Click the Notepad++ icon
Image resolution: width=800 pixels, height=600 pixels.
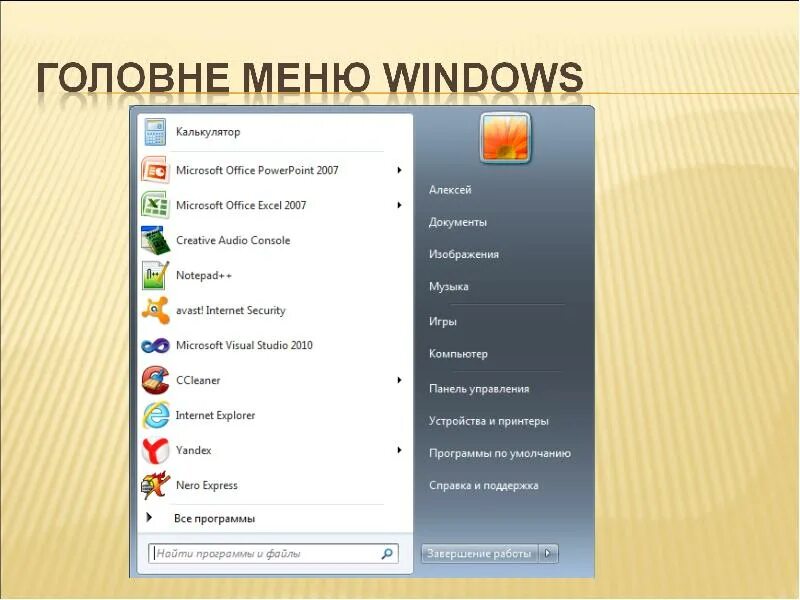155,275
